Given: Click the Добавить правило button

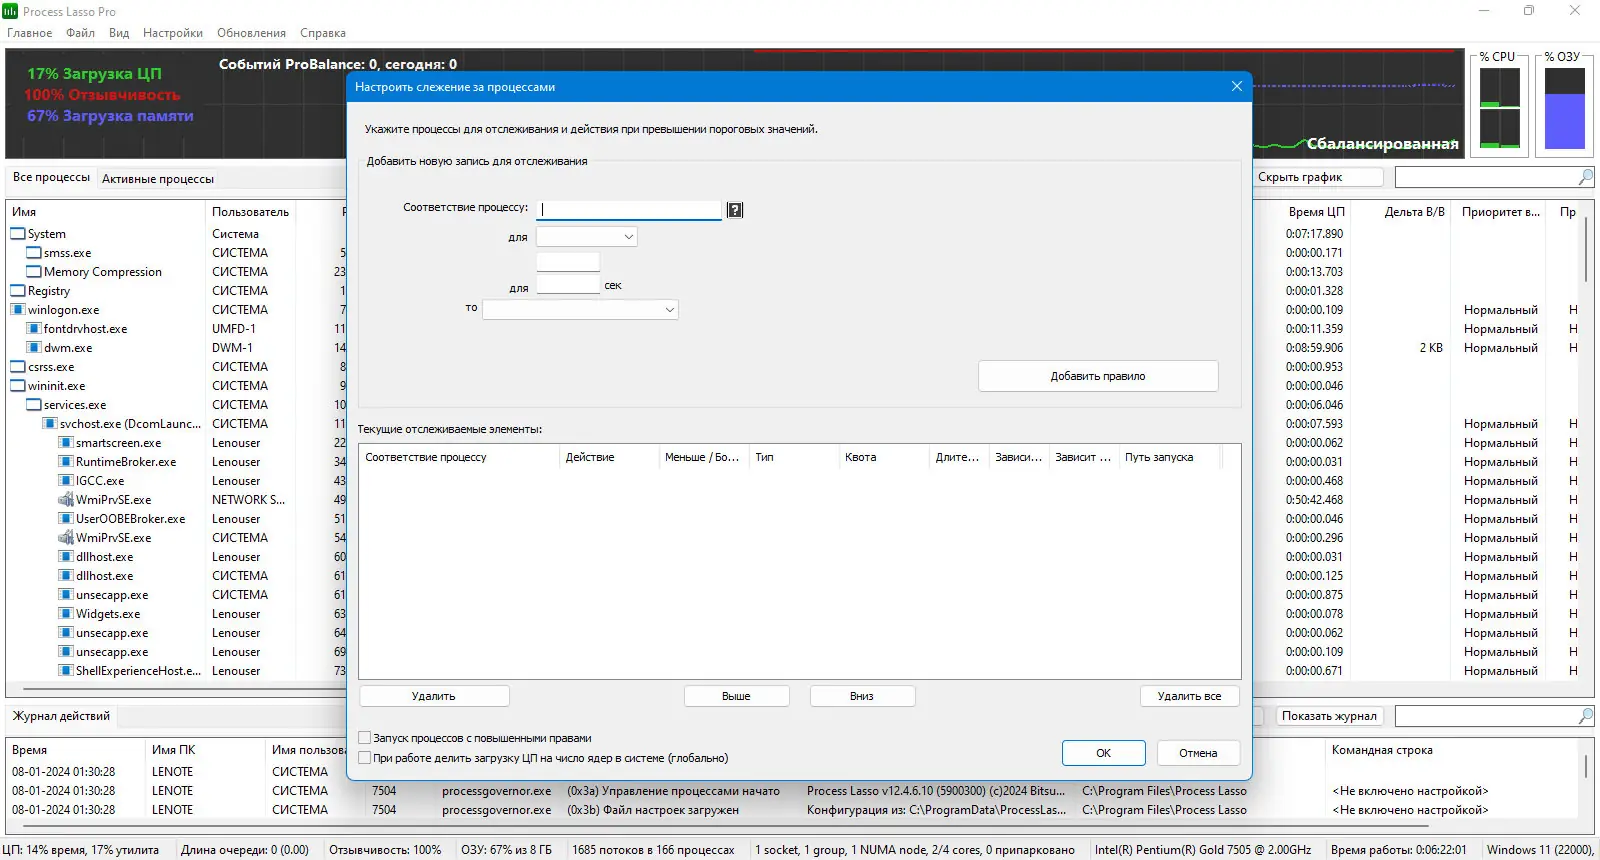Looking at the screenshot, I should [x=1098, y=376].
